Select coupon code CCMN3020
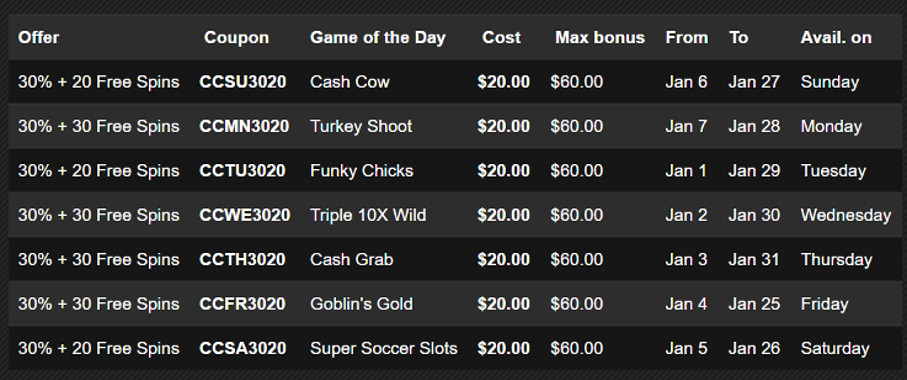907x380 pixels. 244,127
